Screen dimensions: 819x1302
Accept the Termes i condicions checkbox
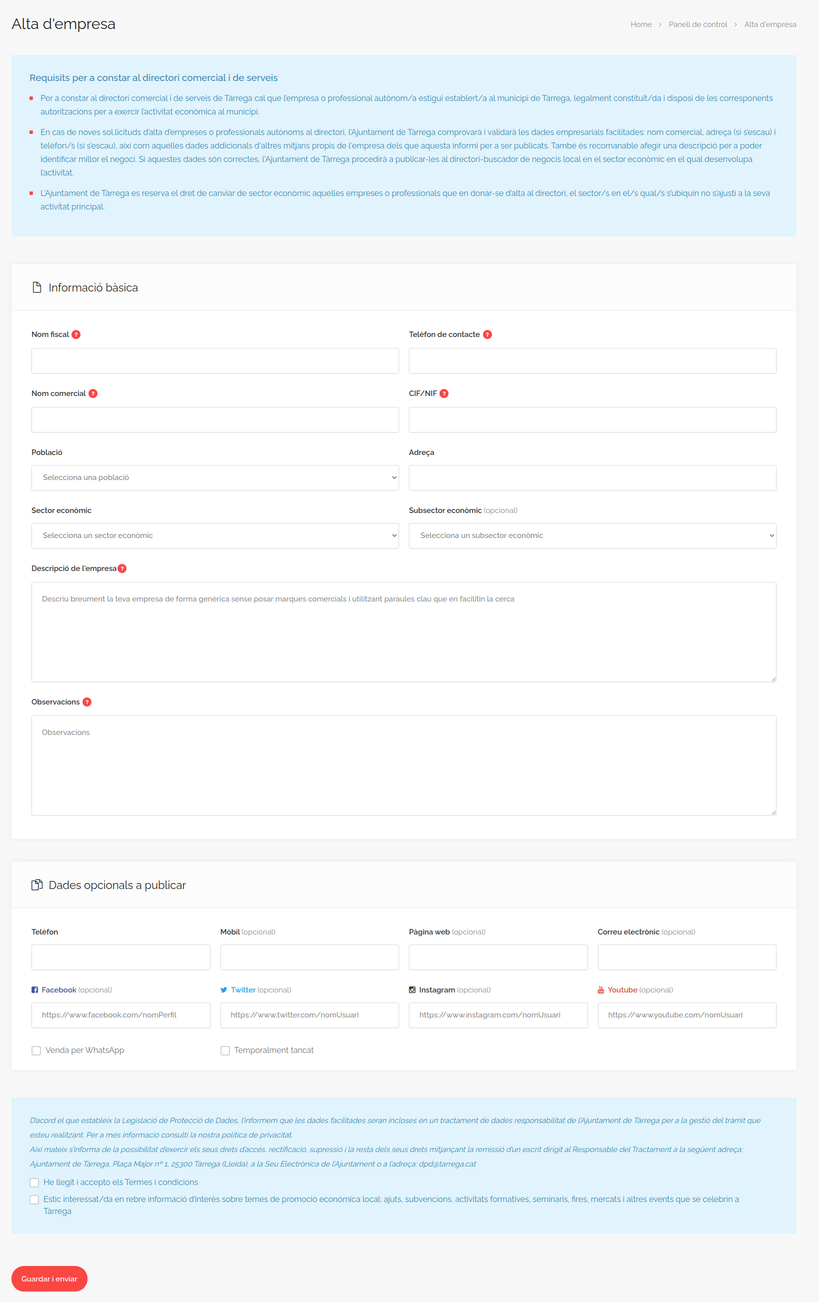pyautogui.click(x=34, y=1183)
